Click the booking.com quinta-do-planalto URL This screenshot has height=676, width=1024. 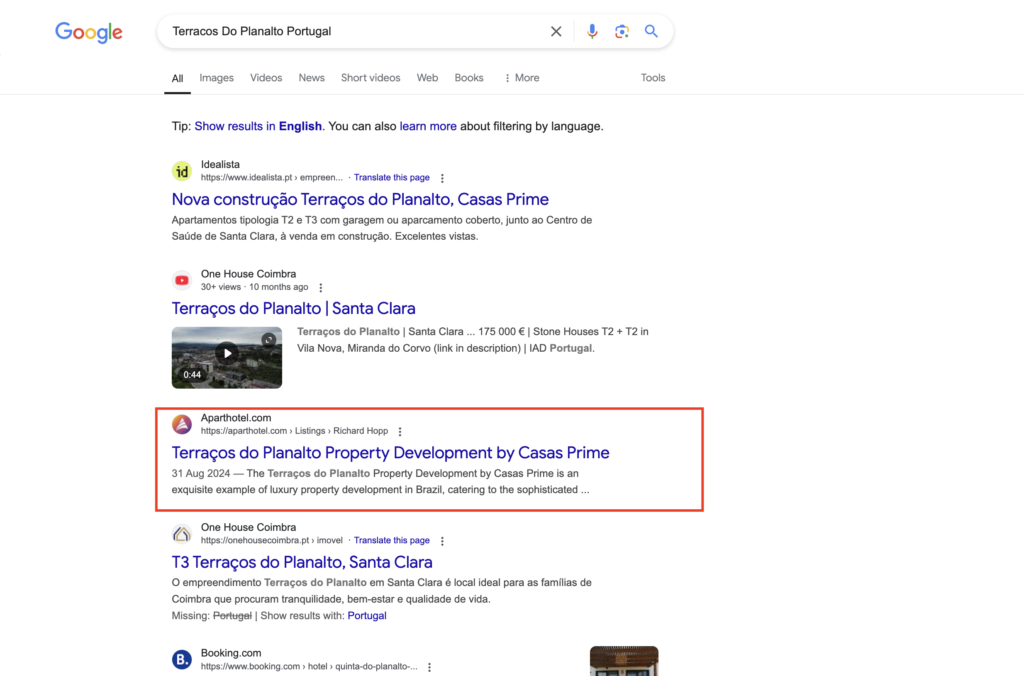tap(309, 667)
